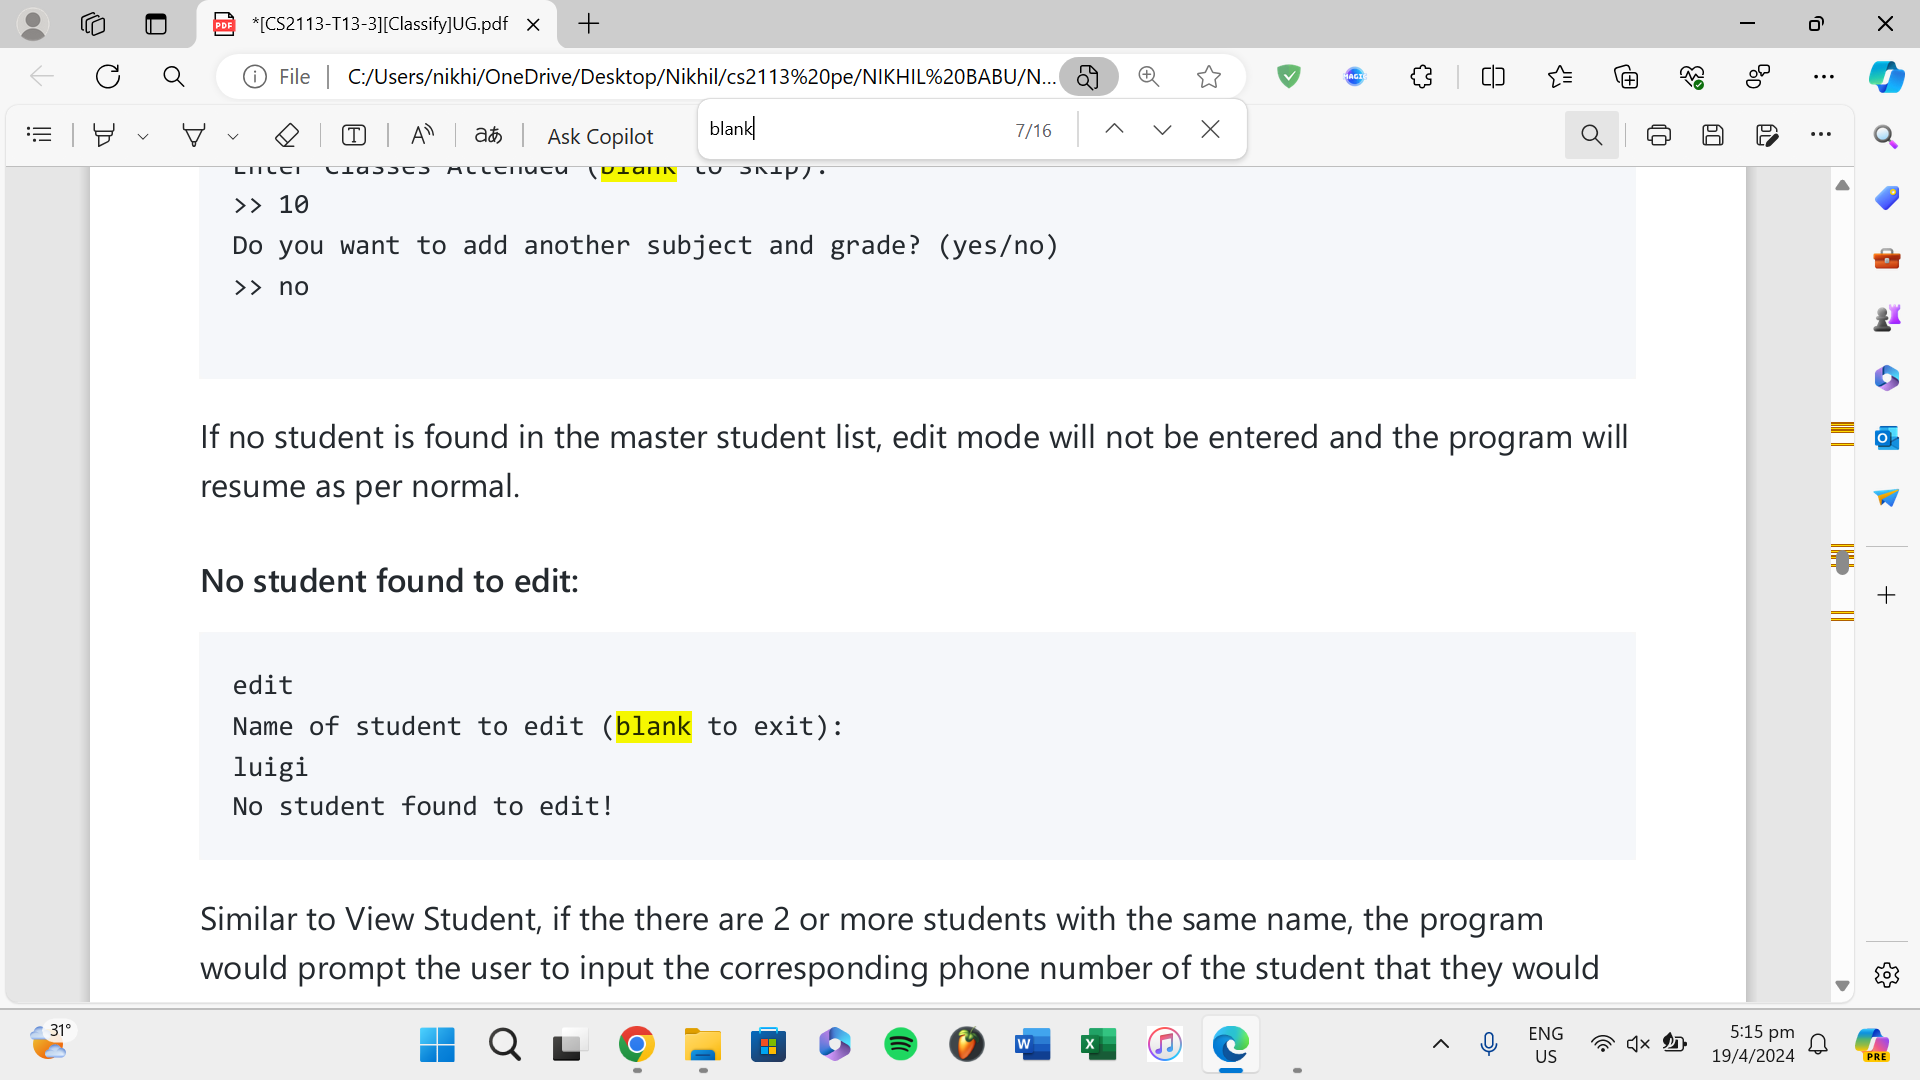1920x1080 pixels.
Task: Click Ask Copilot button
Action: coord(600,136)
